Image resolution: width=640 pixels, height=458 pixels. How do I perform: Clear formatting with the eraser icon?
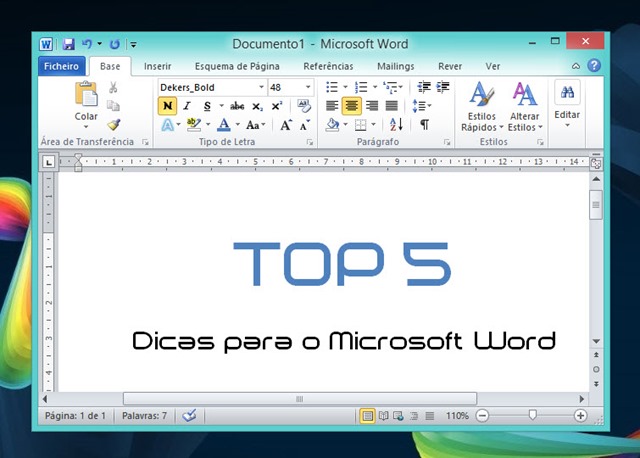(304, 106)
